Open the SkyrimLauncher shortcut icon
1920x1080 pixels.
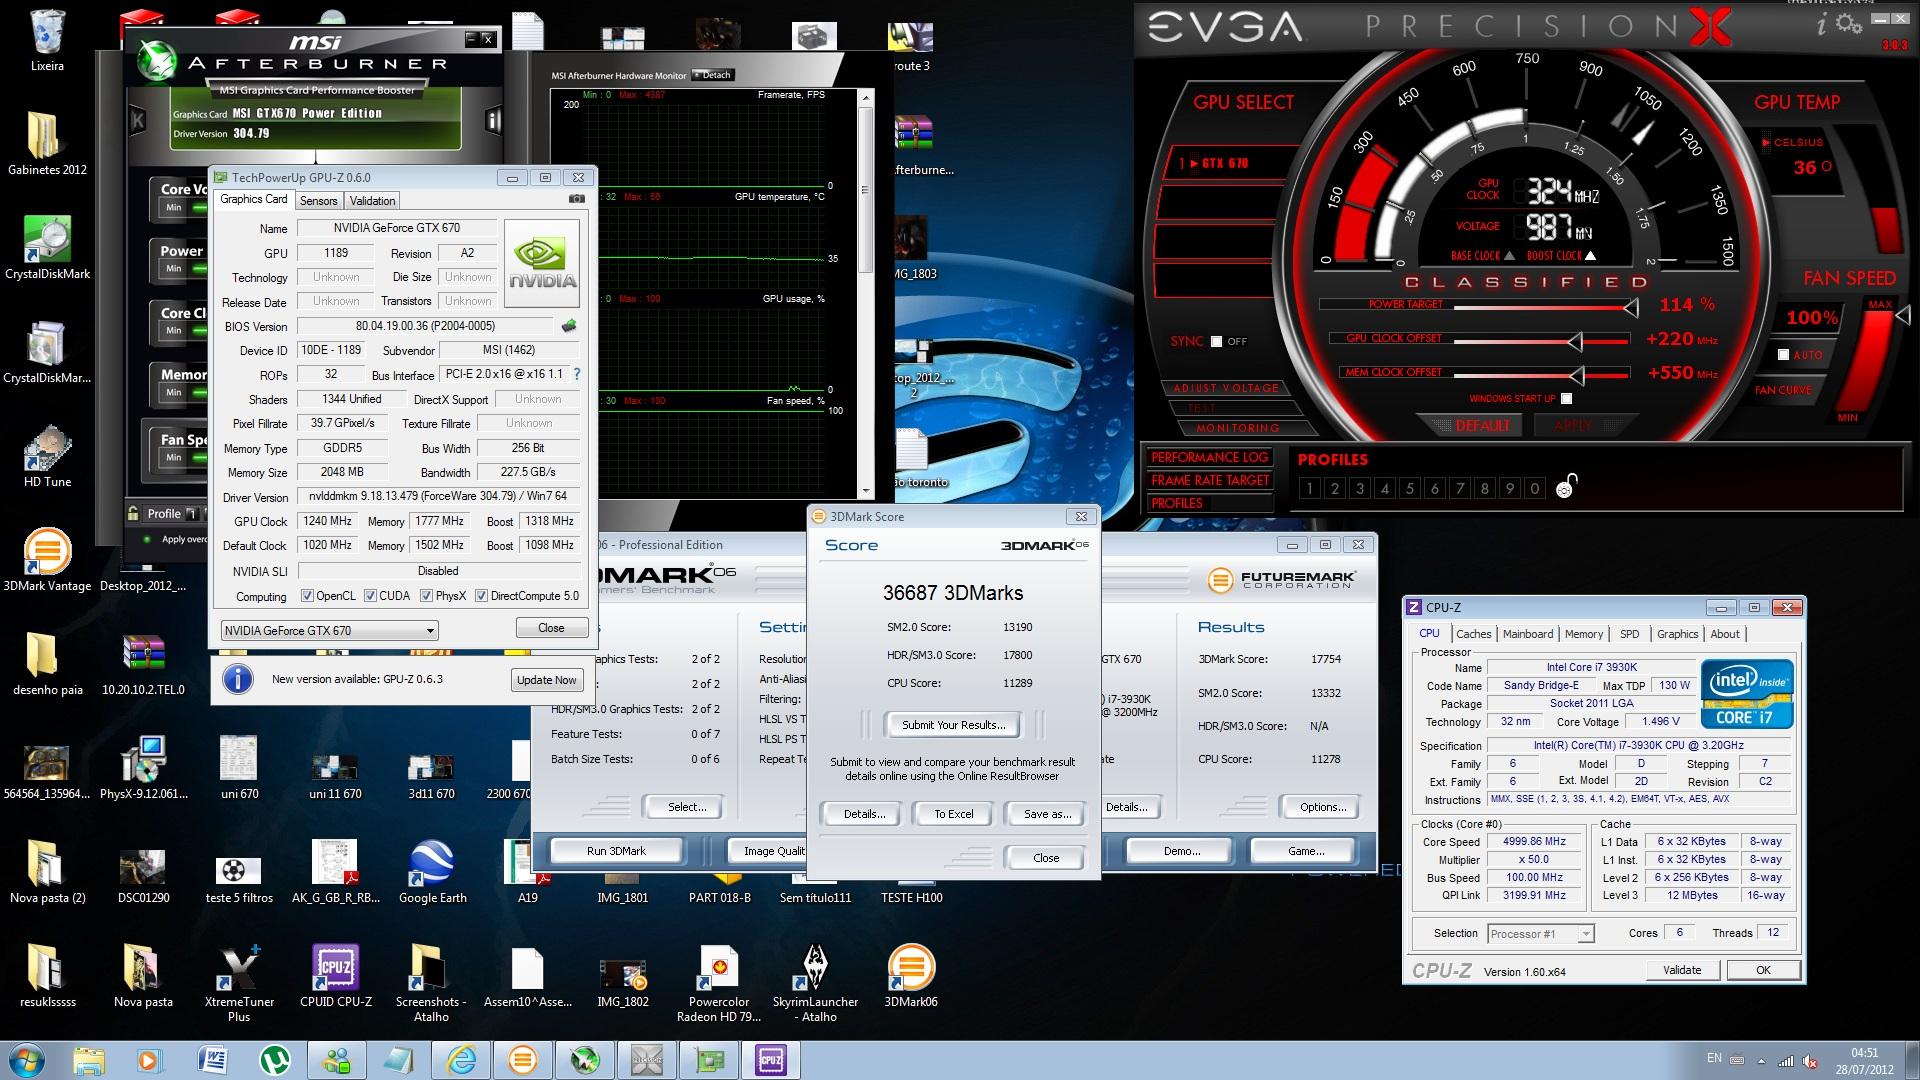point(815,982)
